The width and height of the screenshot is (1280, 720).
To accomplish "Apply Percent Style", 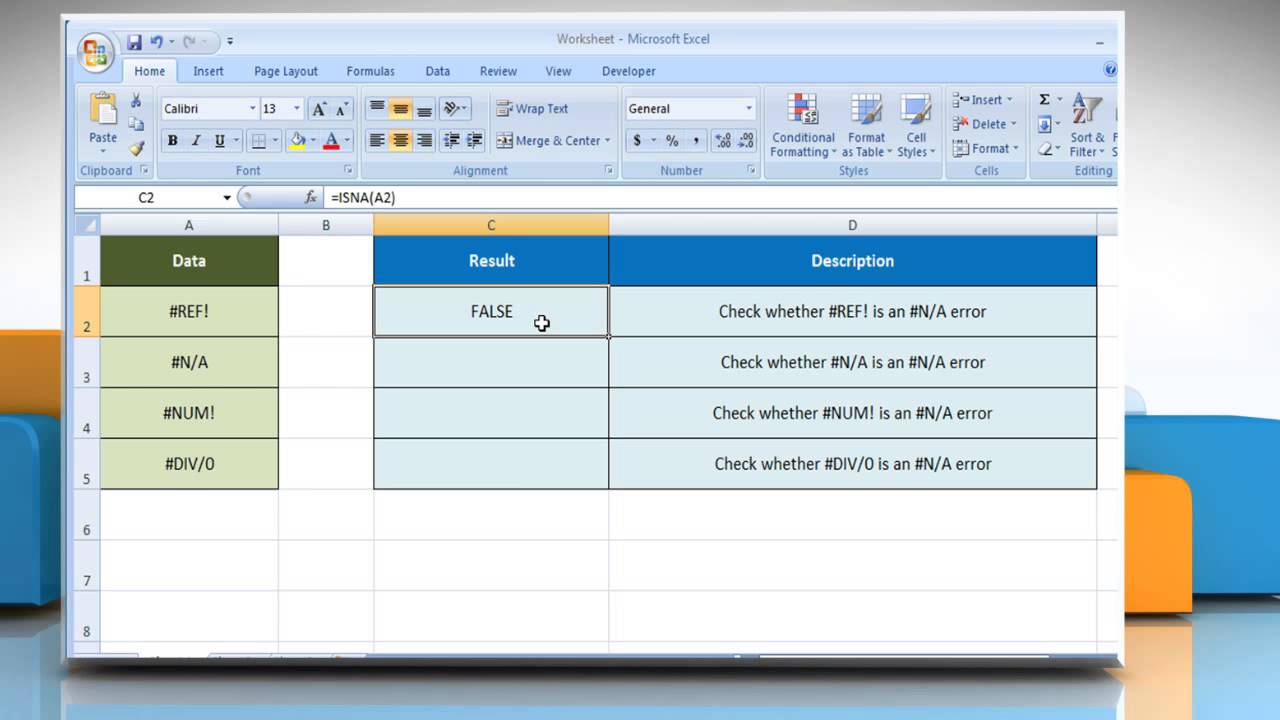I will (672, 141).
